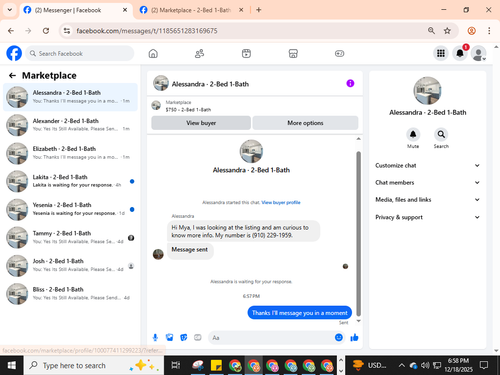Click the More options button
Screen dimensions: 500x375
[x=305, y=123]
